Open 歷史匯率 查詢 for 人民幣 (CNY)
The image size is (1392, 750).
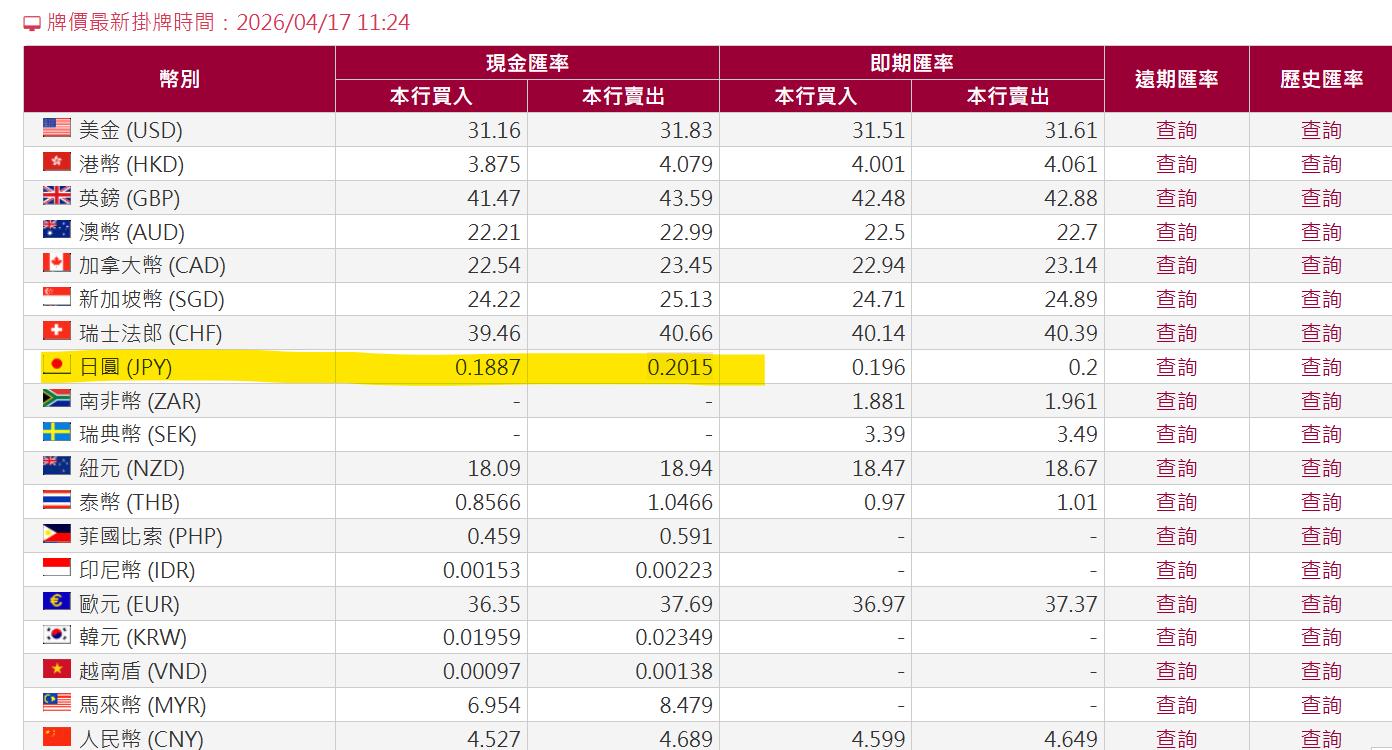[1320, 738]
